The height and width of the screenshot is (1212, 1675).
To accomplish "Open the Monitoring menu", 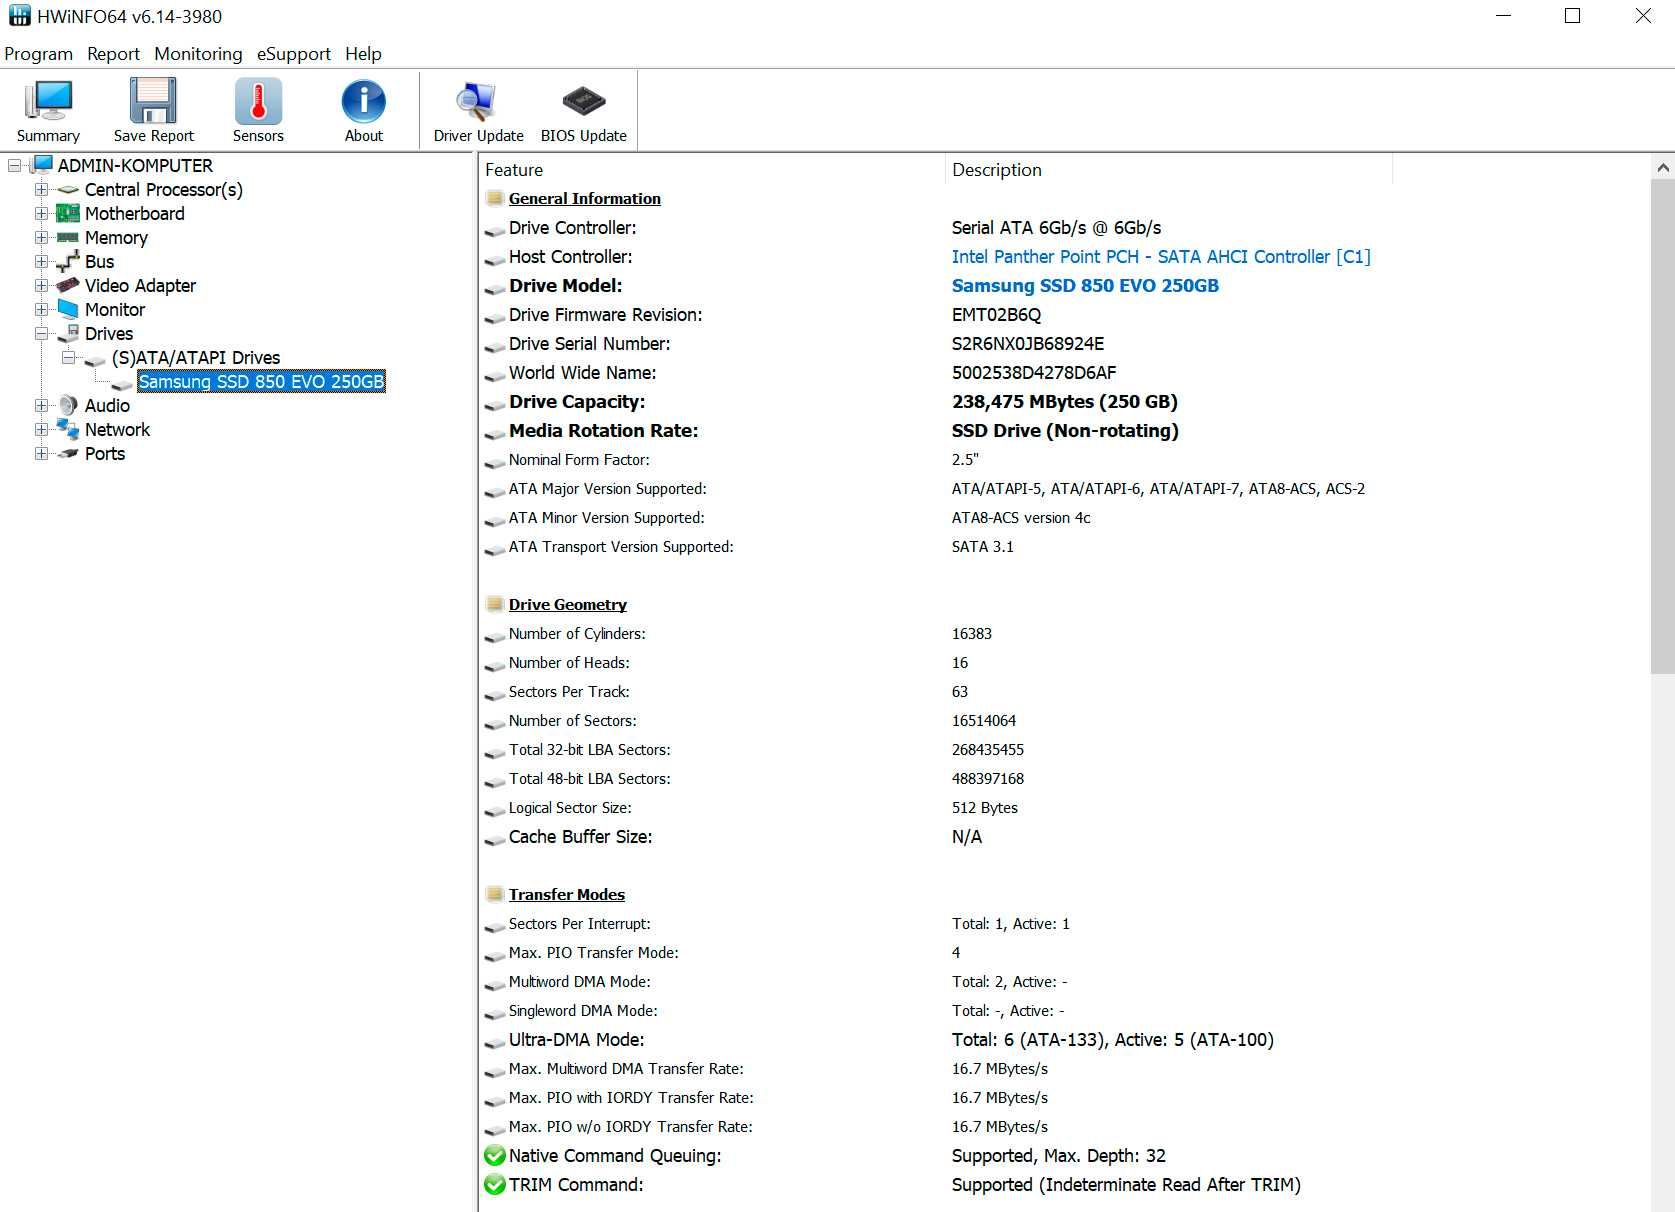I will point(198,54).
